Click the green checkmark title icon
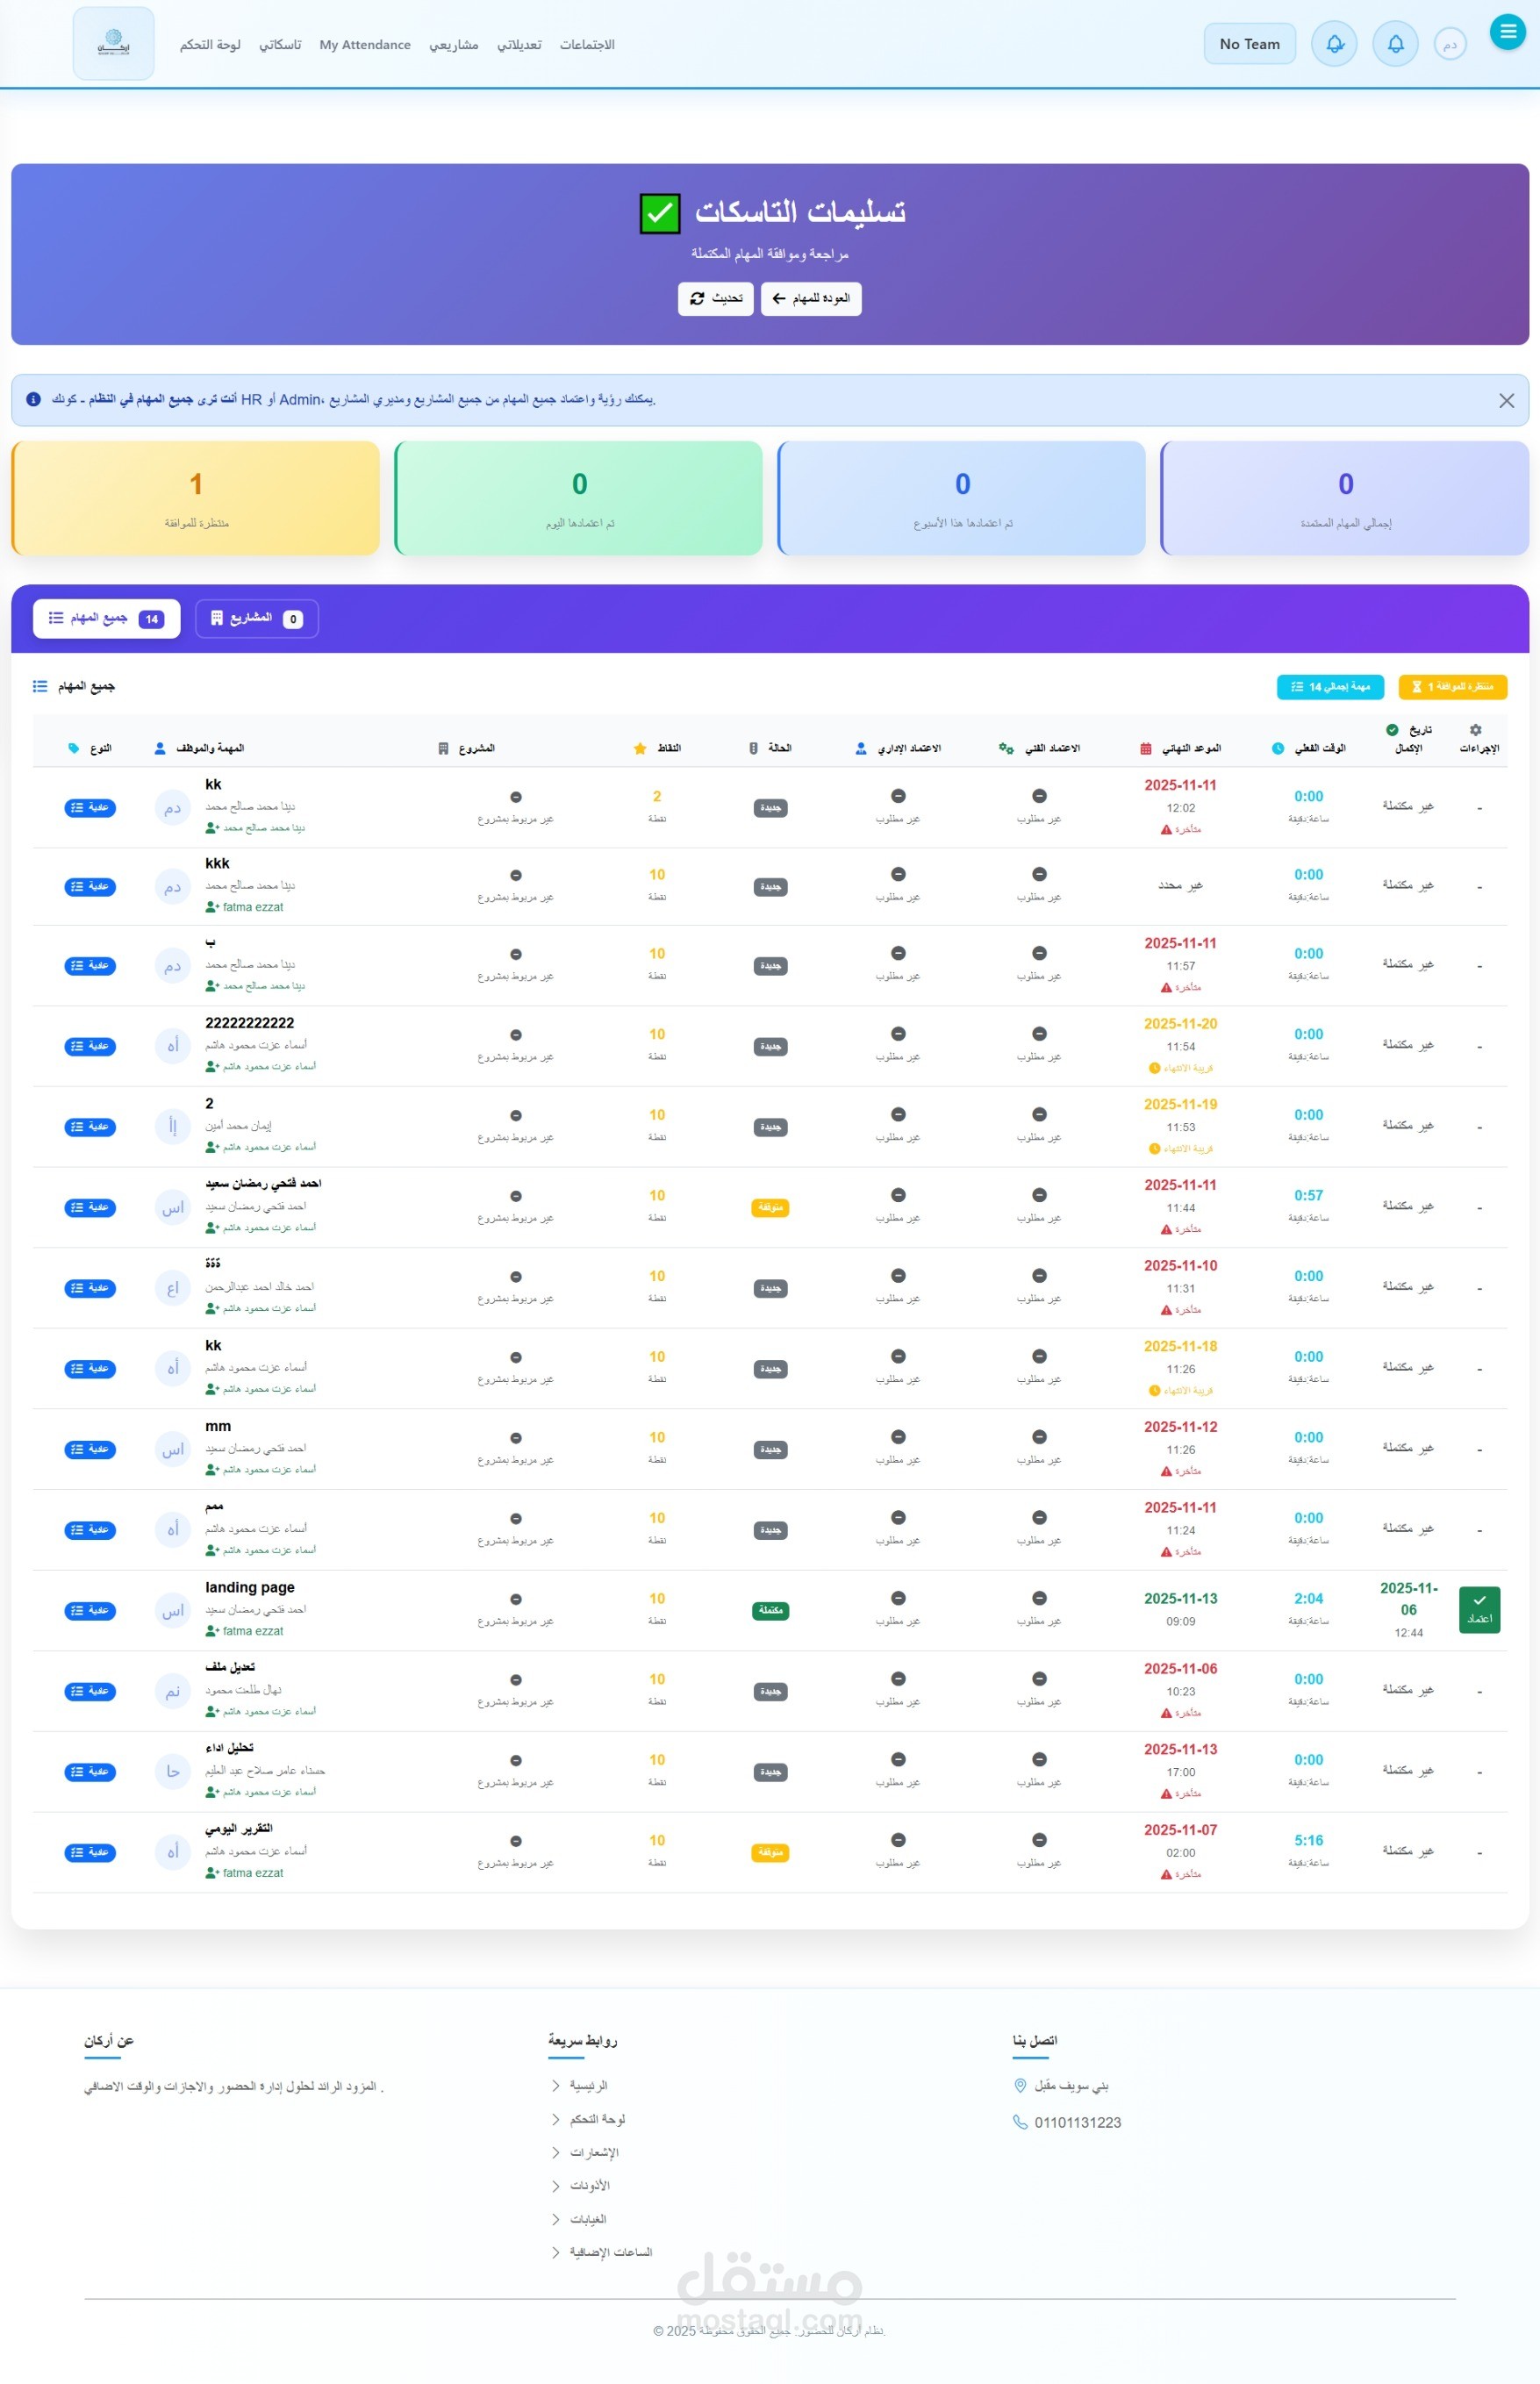This screenshot has width=1540, height=2384. (x=659, y=213)
